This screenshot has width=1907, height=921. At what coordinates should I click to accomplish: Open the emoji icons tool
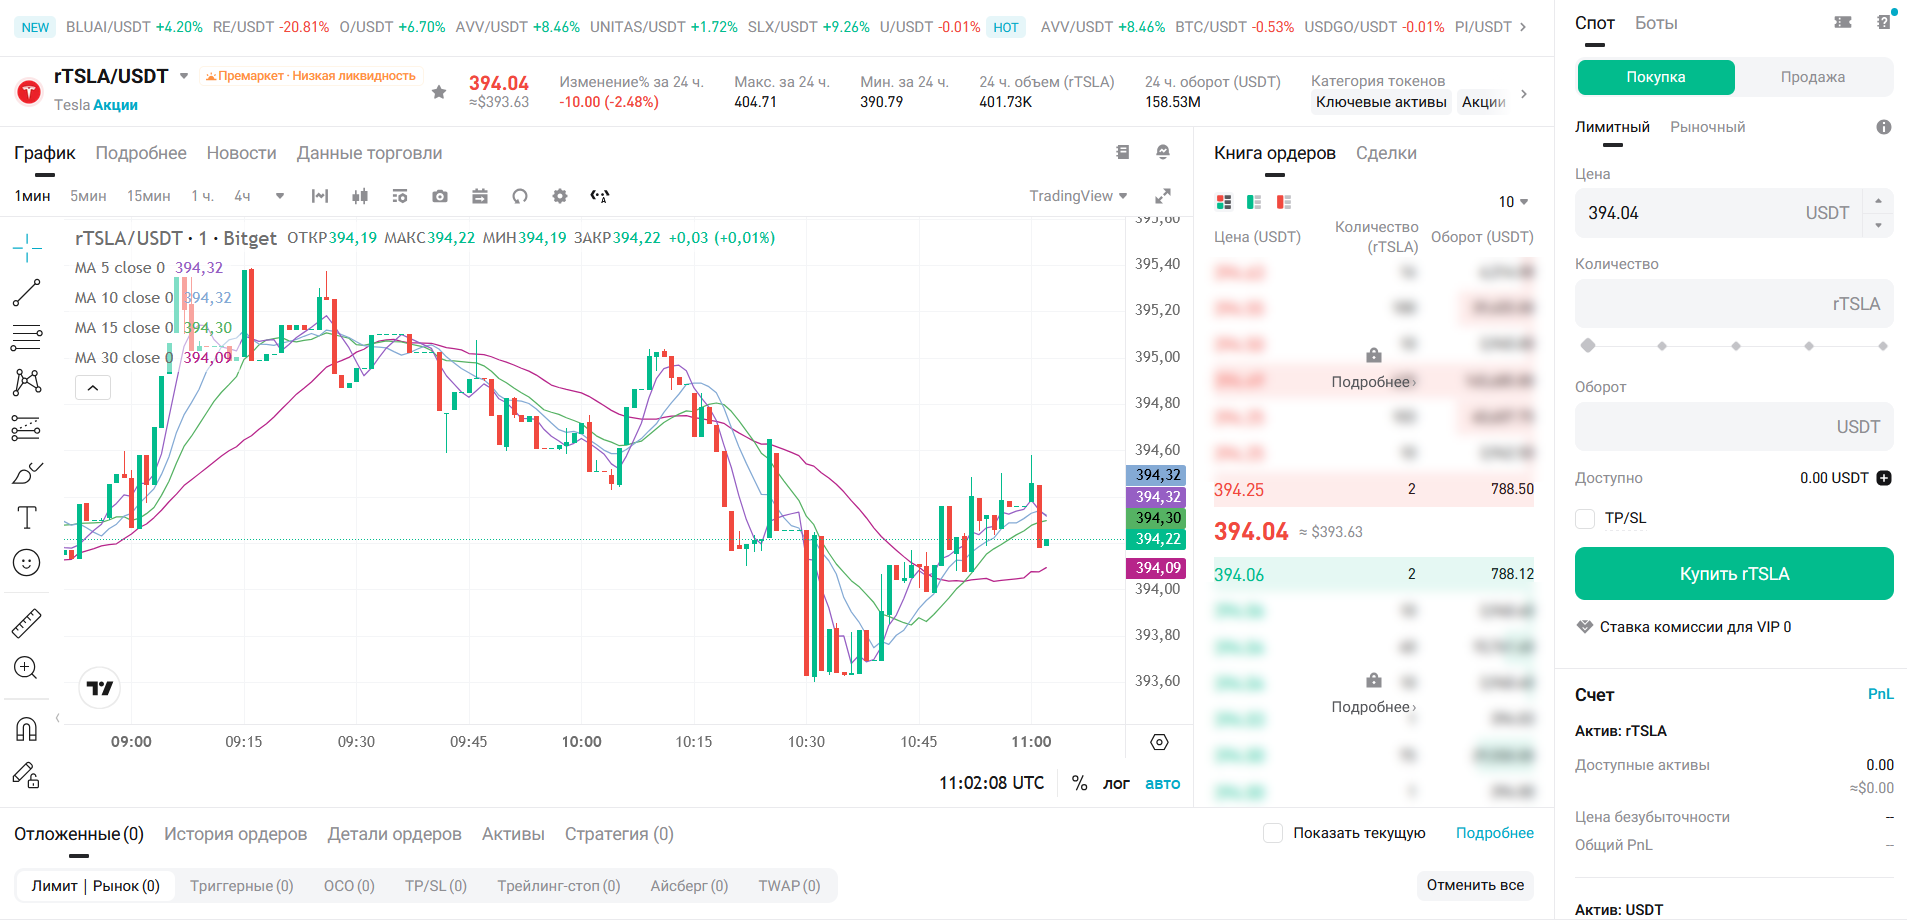click(x=27, y=563)
